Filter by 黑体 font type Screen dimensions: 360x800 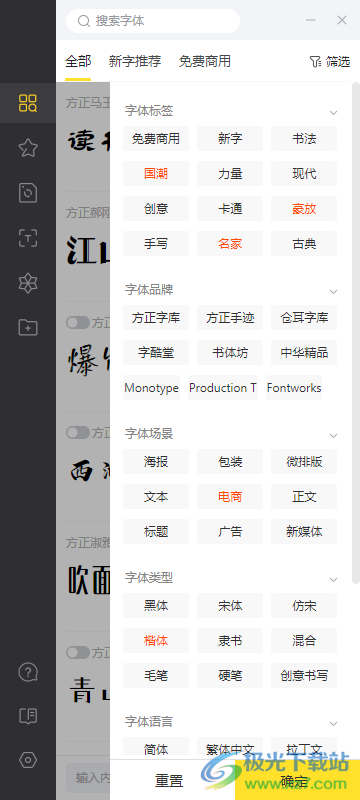point(156,606)
